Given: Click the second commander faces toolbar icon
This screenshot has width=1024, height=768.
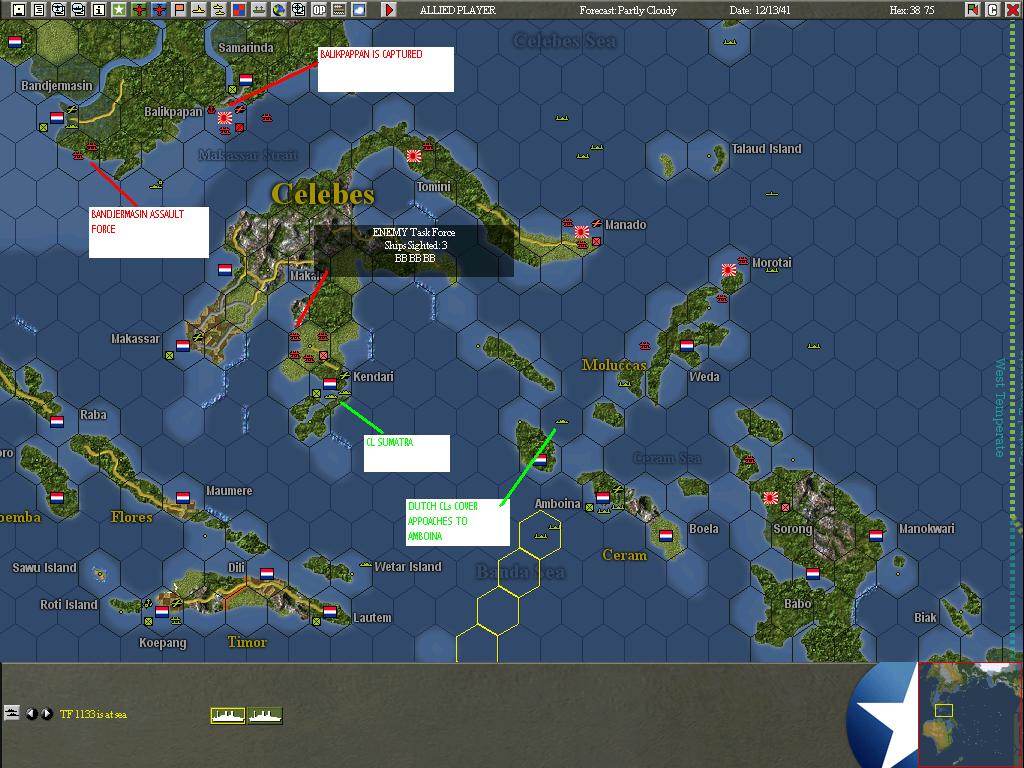Looking at the screenshot, I should point(78,9).
